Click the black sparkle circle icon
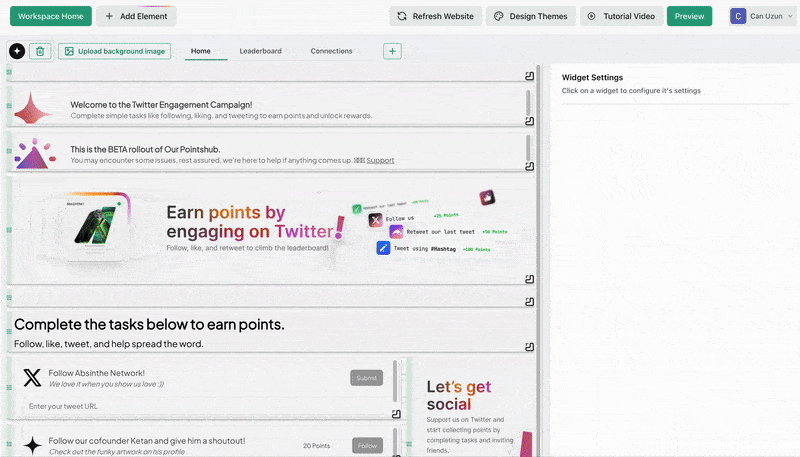Image resolution: width=800 pixels, height=457 pixels. click(x=17, y=51)
